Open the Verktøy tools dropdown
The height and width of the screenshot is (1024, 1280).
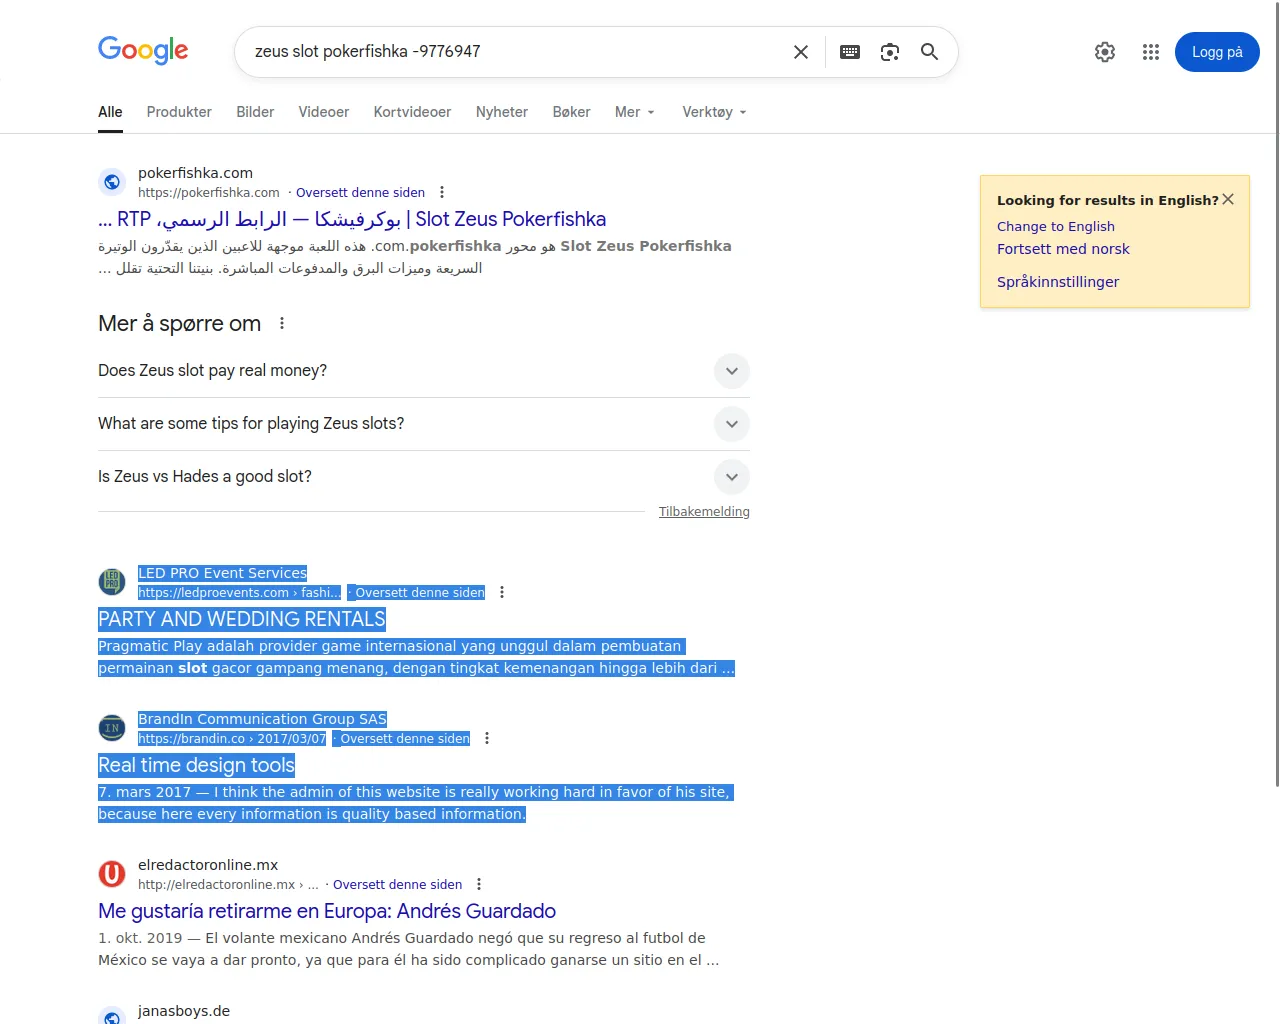(x=714, y=112)
